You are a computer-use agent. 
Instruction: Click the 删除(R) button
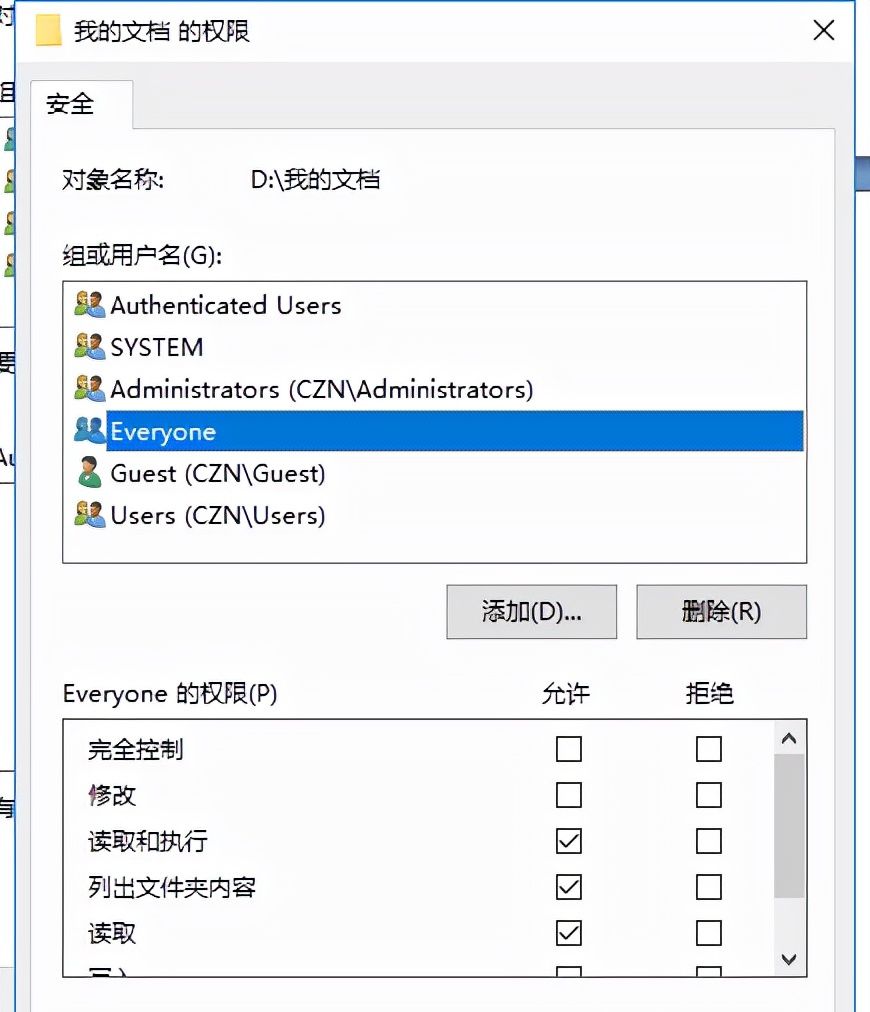click(x=721, y=611)
